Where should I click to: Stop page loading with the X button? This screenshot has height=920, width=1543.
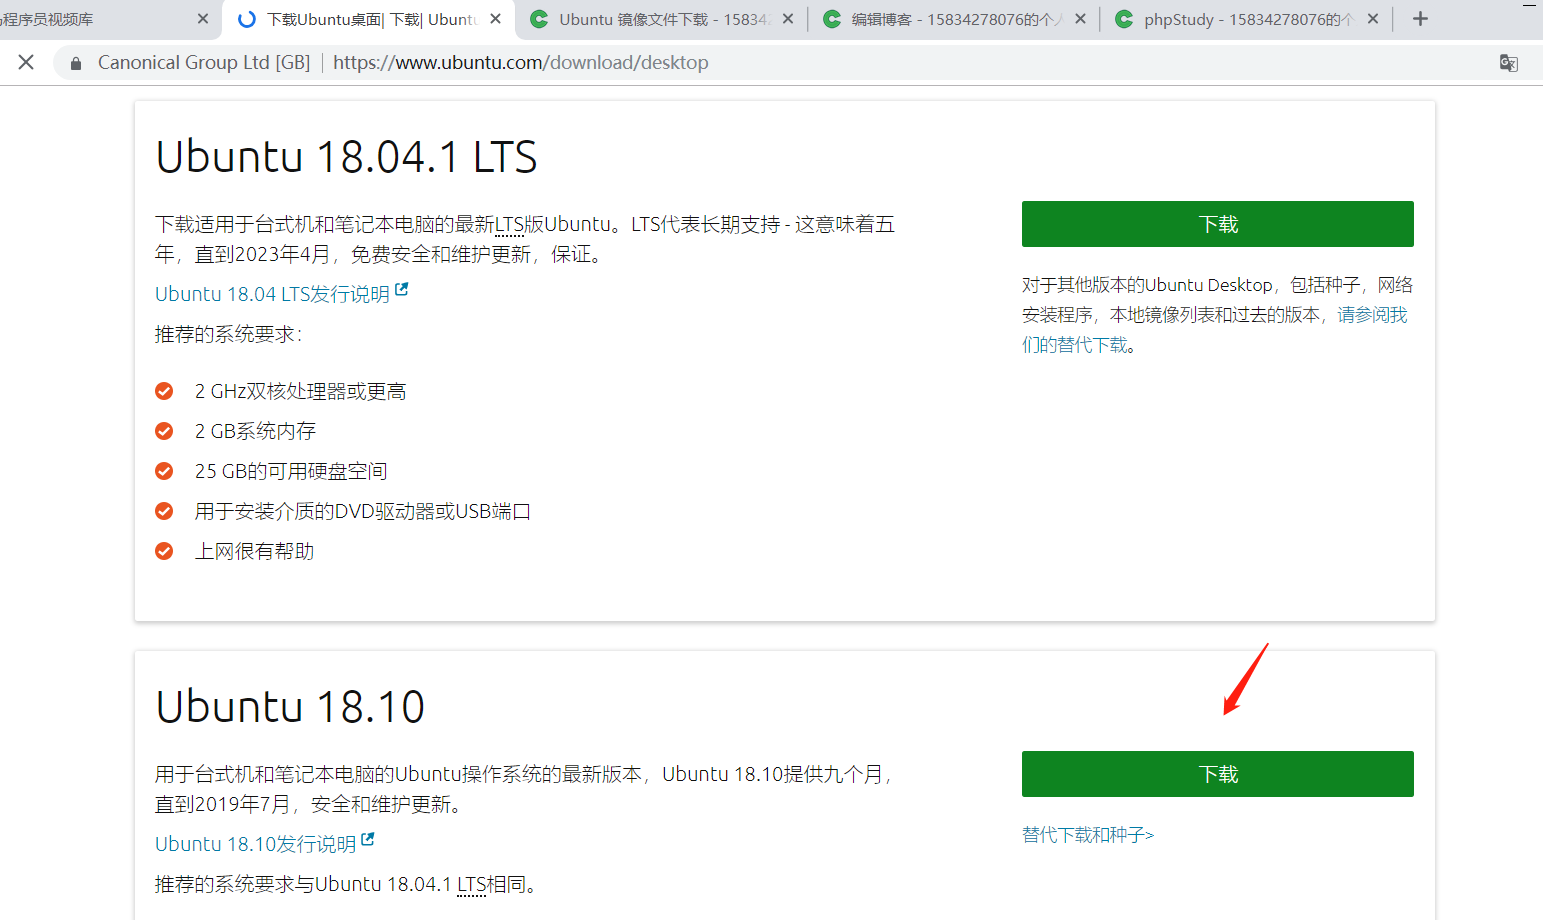click(26, 62)
